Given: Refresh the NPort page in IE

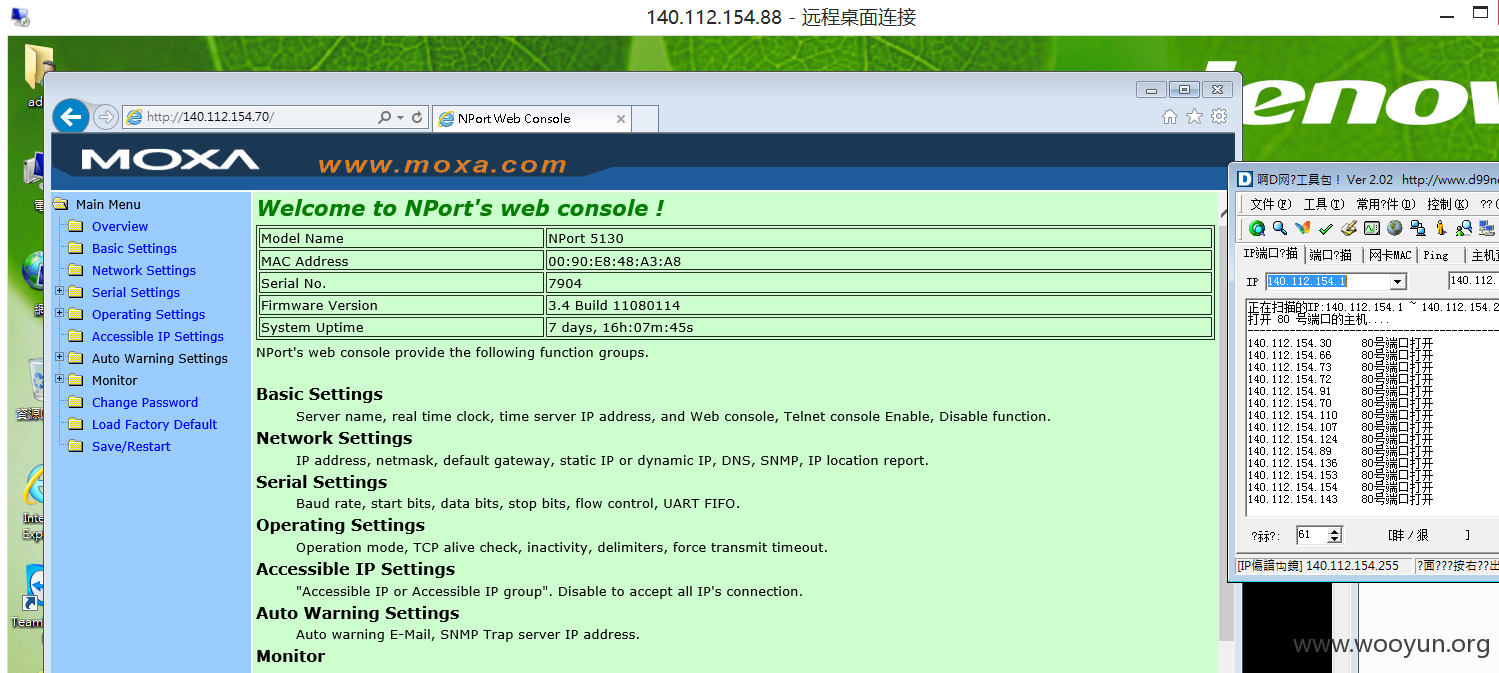Looking at the screenshot, I should [418, 117].
